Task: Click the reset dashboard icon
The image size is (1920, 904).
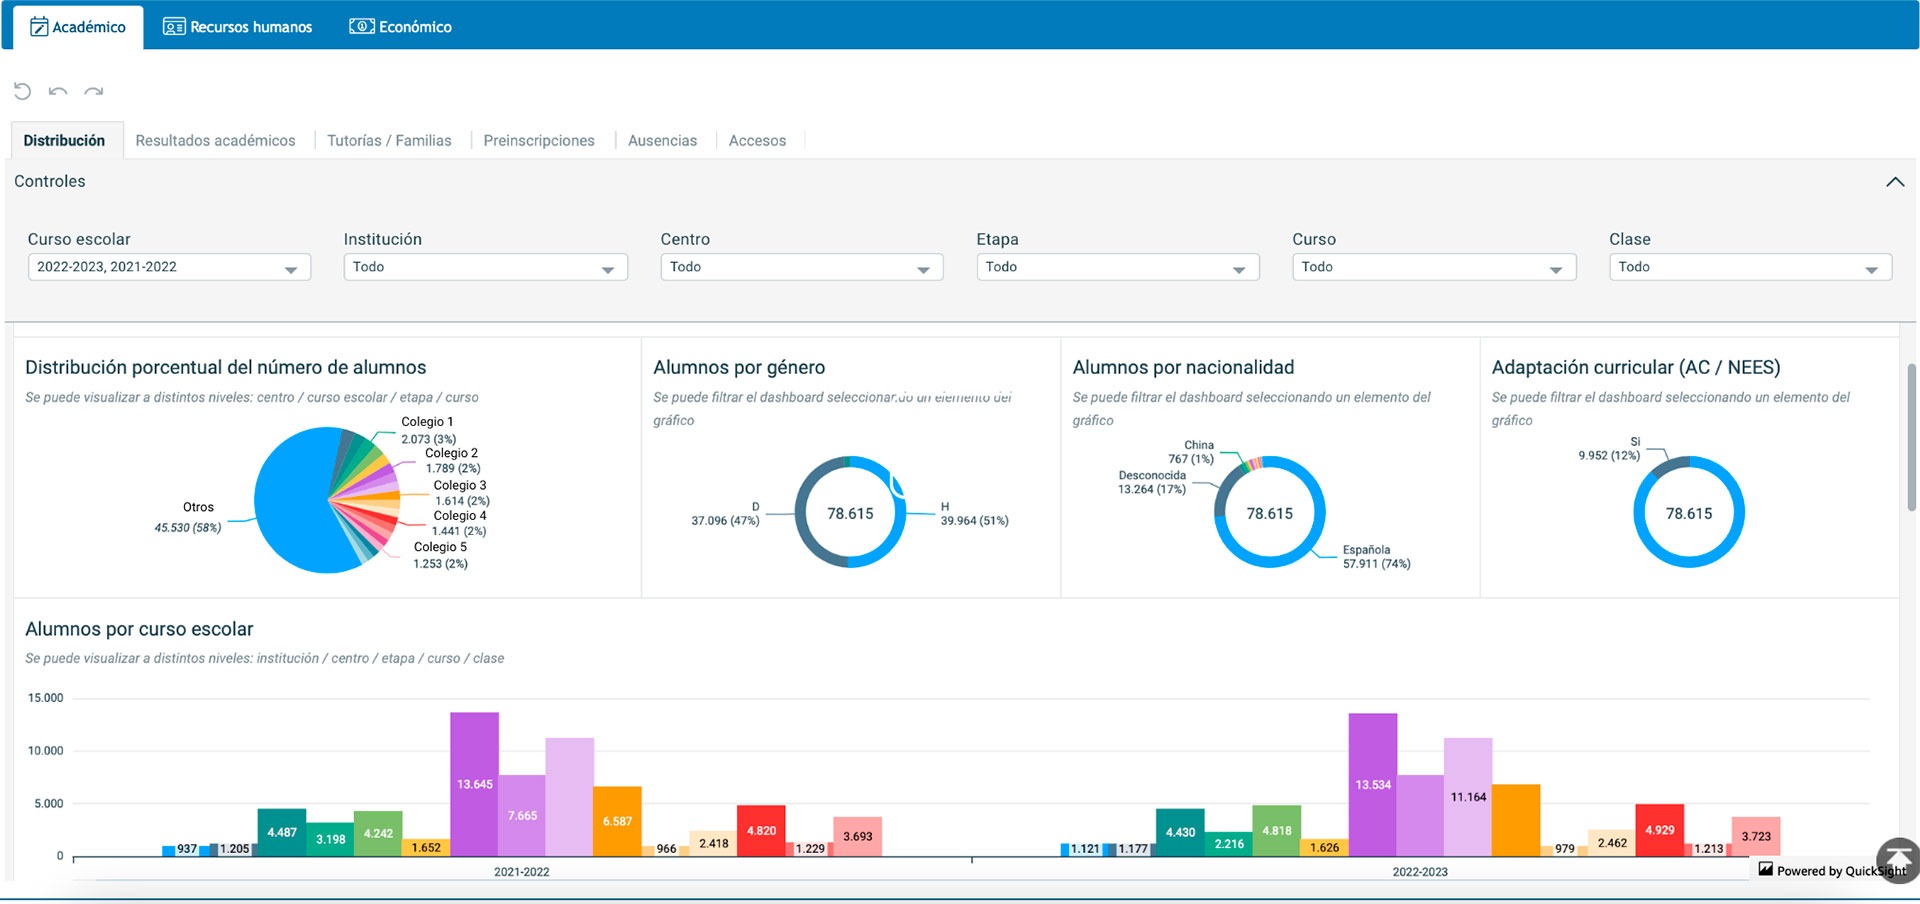Action: click(x=22, y=92)
